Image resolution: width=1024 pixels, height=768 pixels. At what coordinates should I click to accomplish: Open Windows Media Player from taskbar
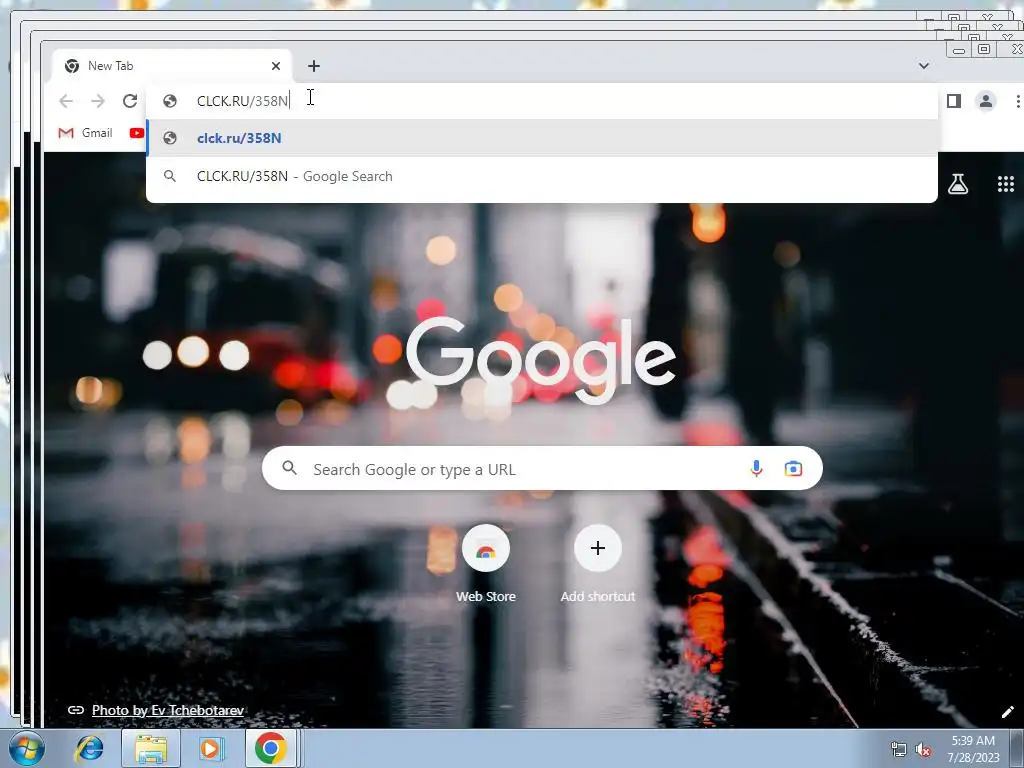(210, 748)
